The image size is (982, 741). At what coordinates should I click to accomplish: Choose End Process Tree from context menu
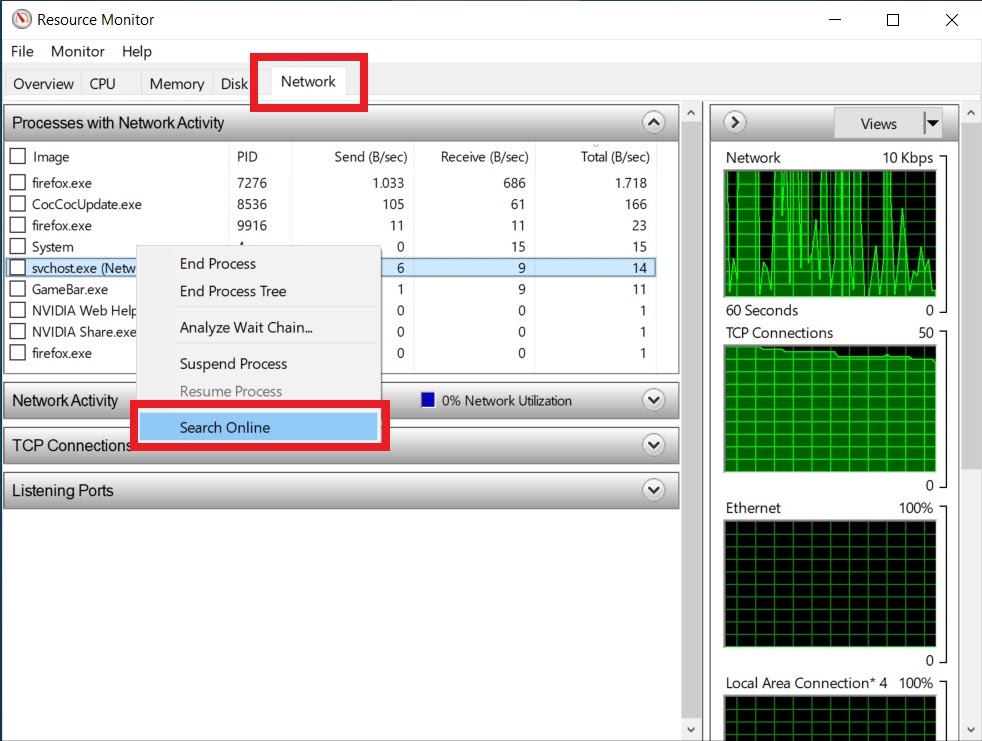(232, 291)
